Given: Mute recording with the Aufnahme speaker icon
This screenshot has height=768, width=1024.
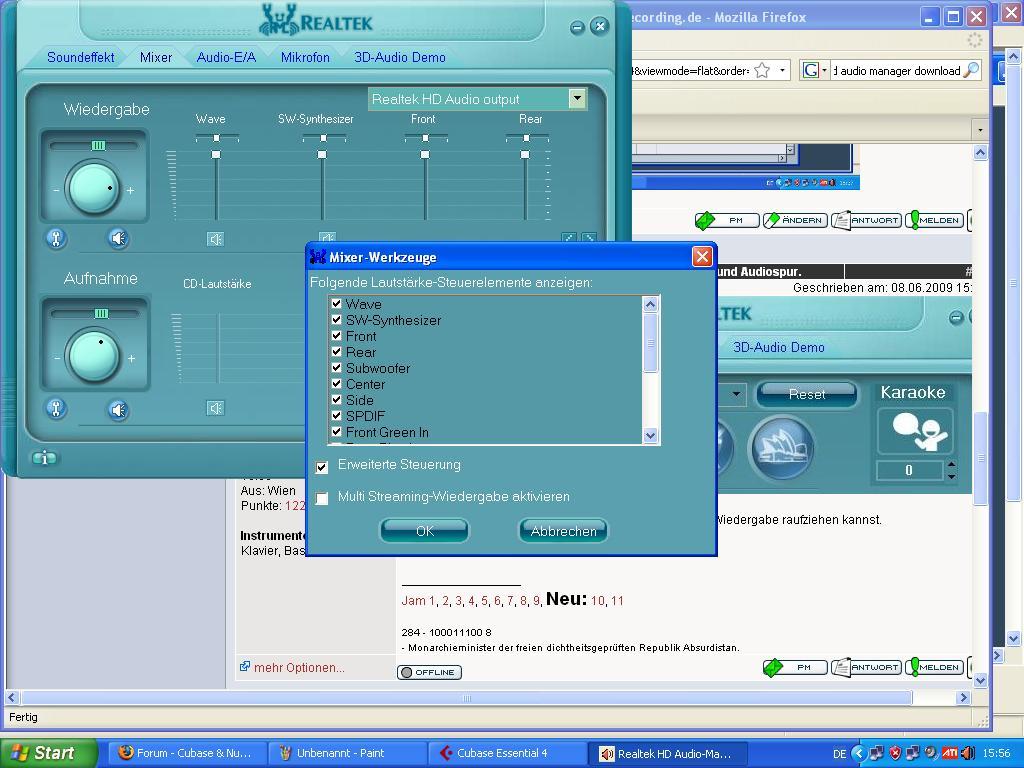Looking at the screenshot, I should tap(118, 409).
